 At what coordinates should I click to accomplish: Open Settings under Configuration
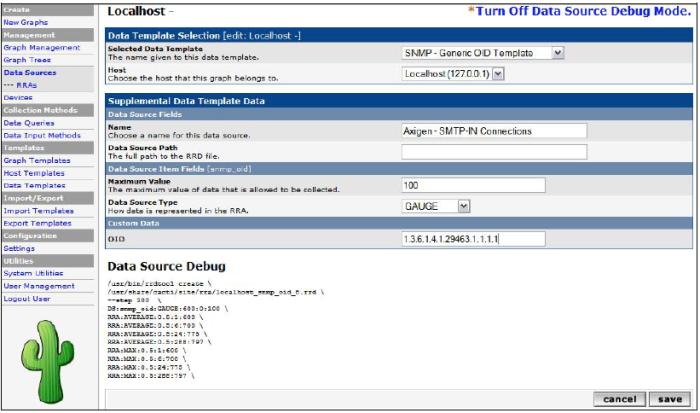(19, 248)
